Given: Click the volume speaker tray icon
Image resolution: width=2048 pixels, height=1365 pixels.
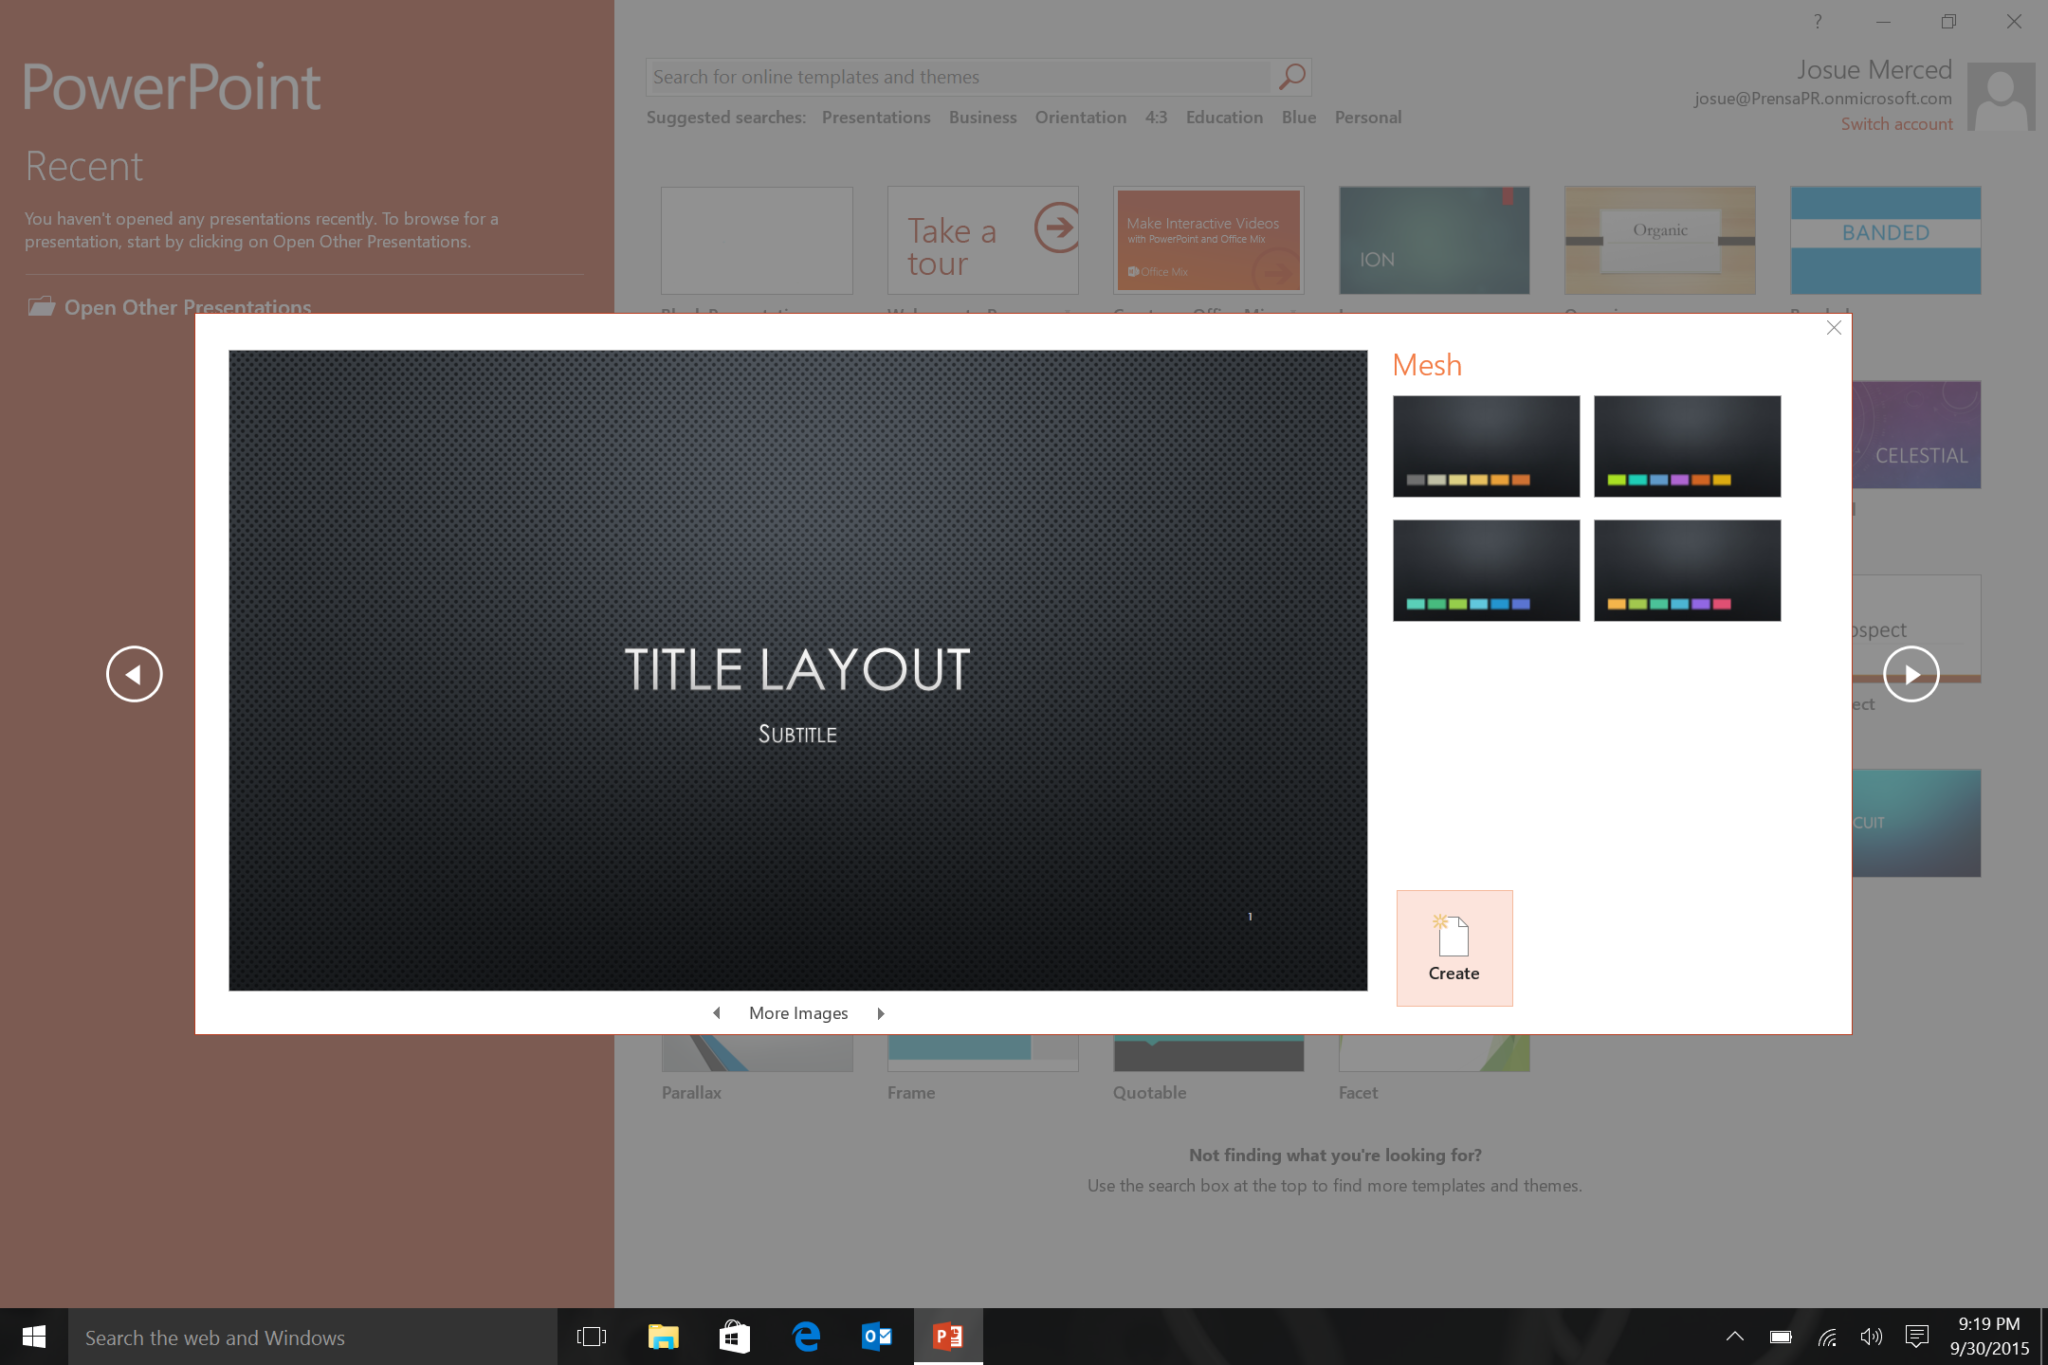Looking at the screenshot, I should coord(1871,1337).
